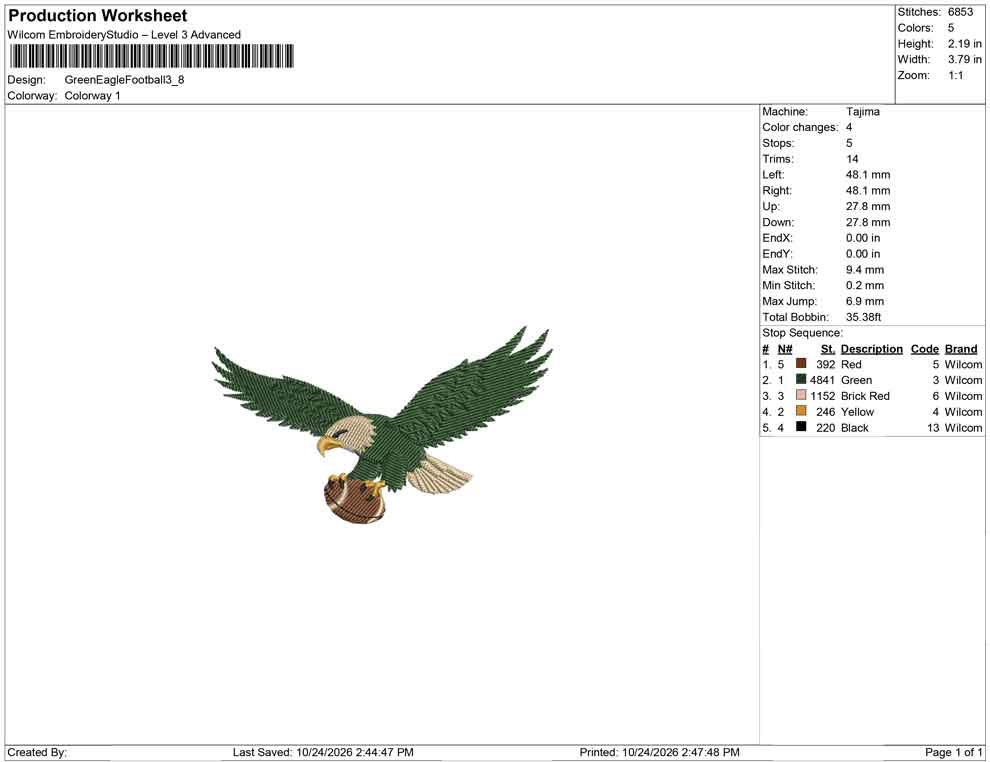990x762 pixels.
Task: Click the Color changes value 4
Action: (x=849, y=128)
